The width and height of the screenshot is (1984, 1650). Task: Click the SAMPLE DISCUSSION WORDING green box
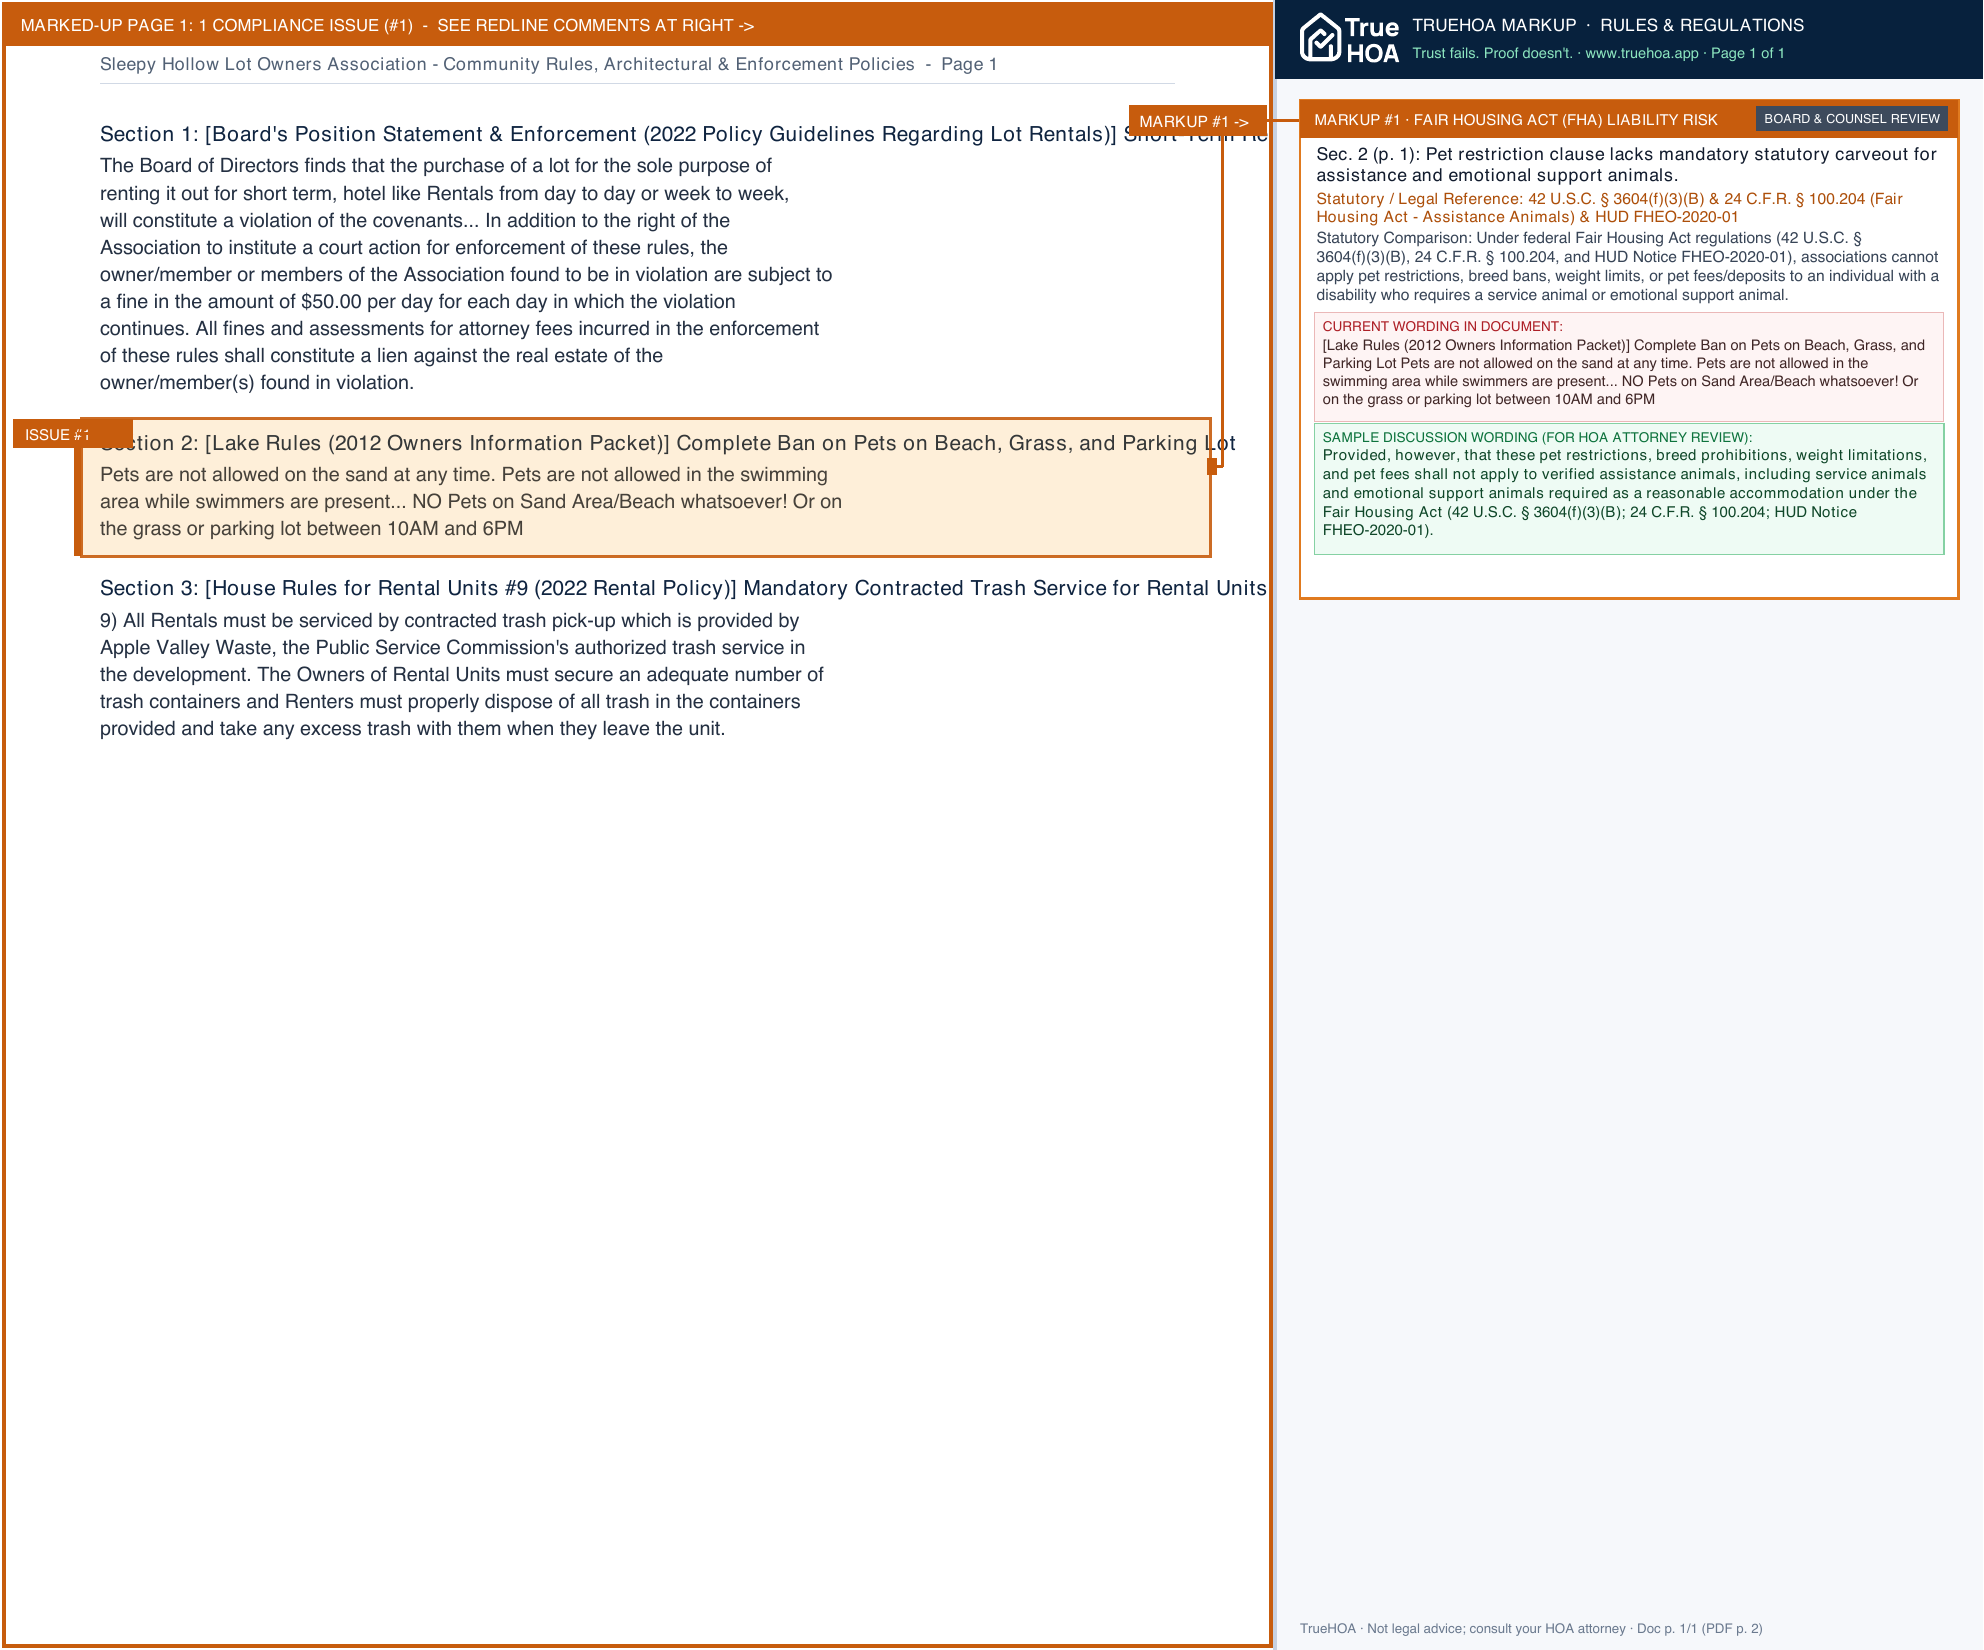click(1628, 489)
